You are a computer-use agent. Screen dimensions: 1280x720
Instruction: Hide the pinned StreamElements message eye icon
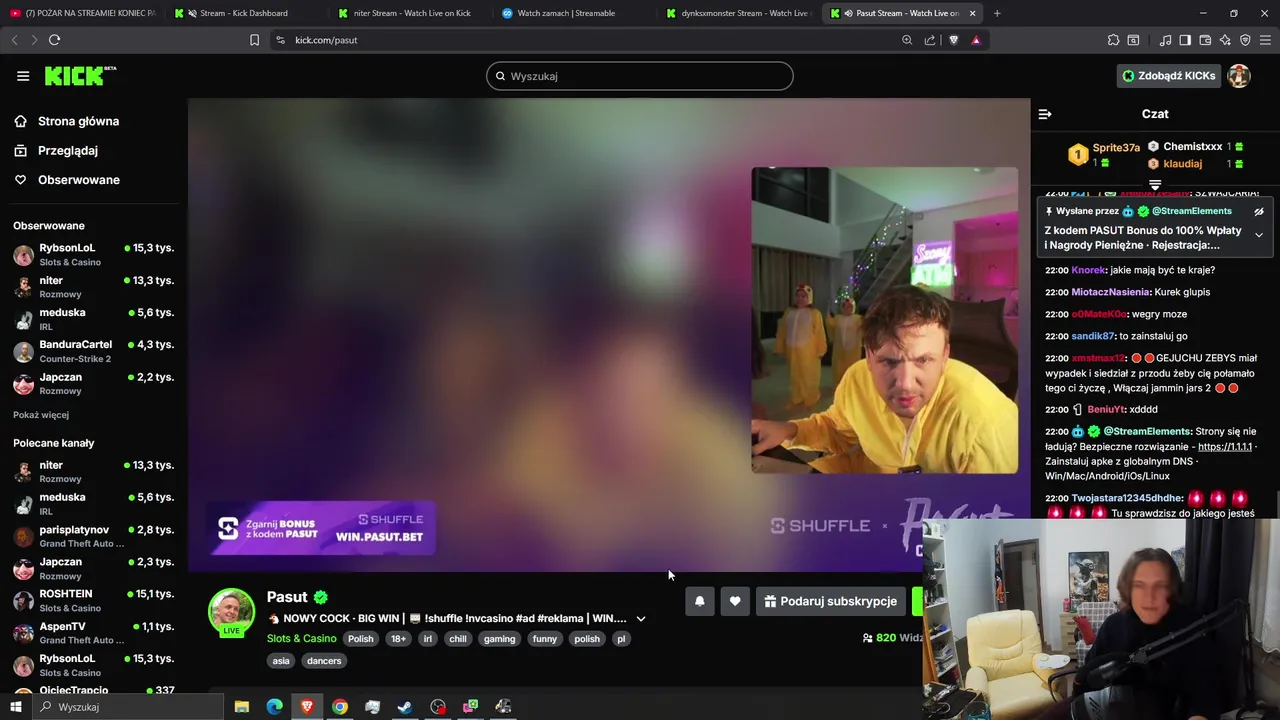[1259, 211]
